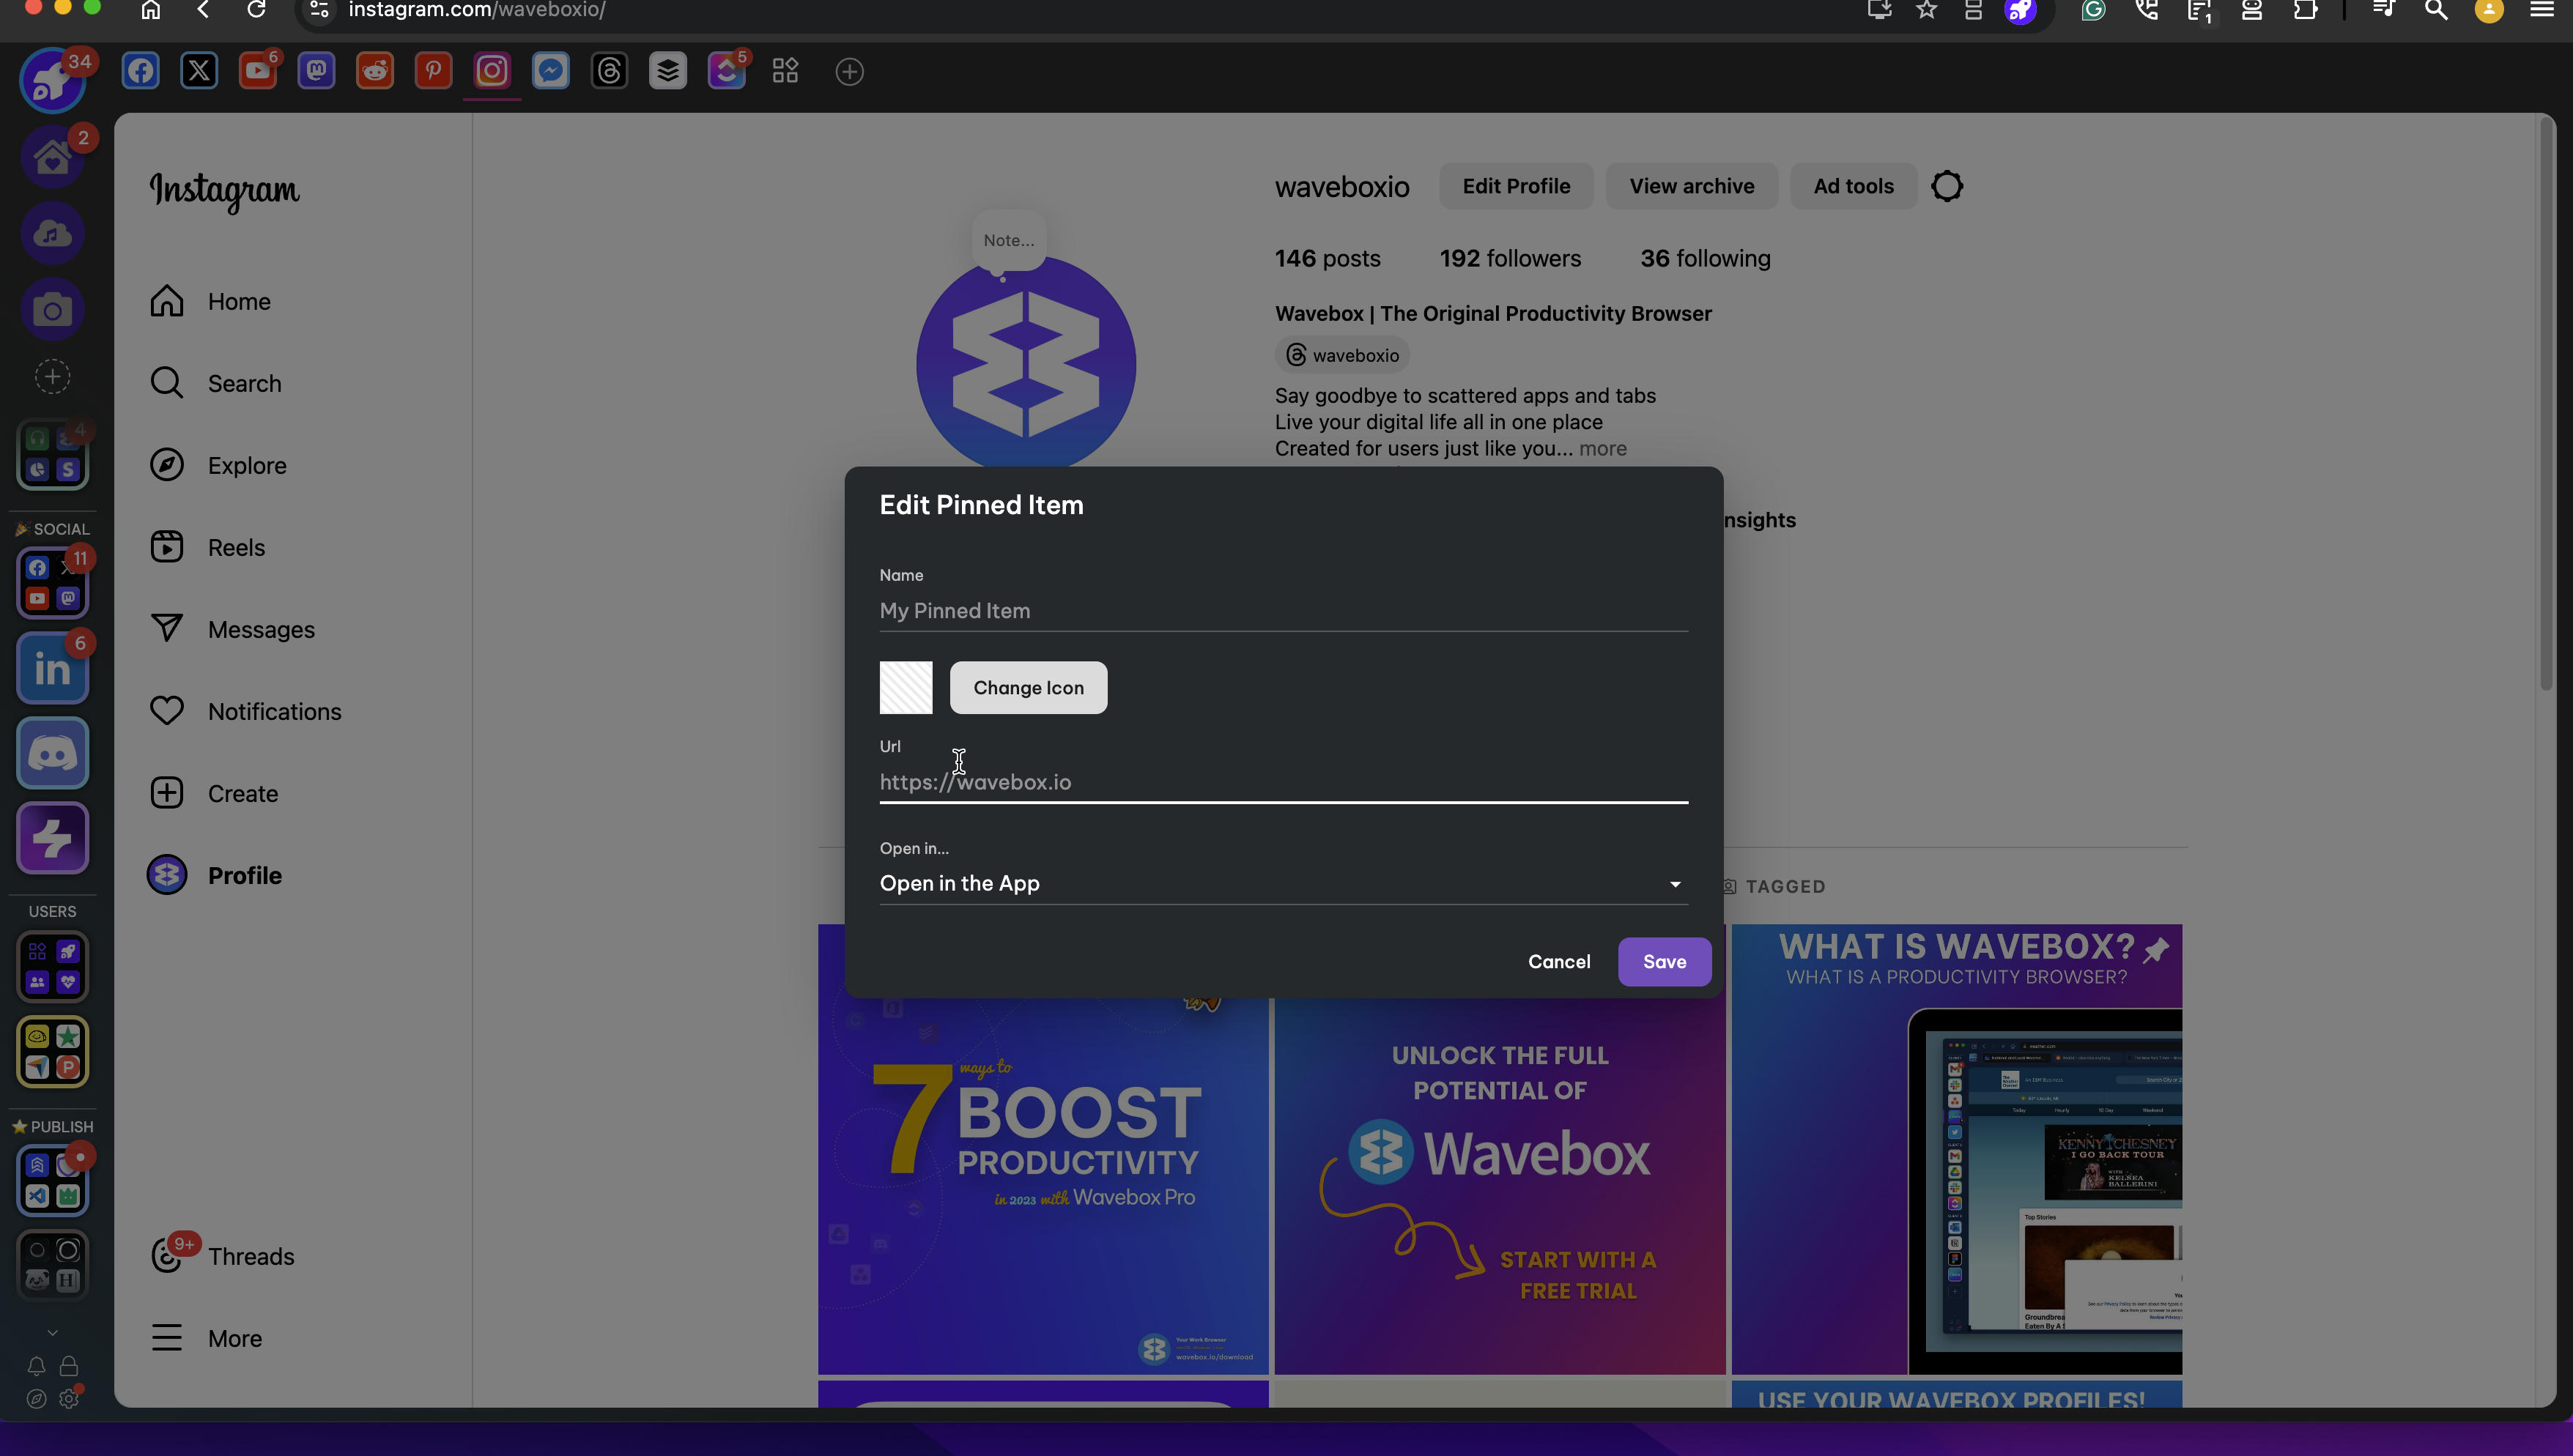Open the Pinterest app tab
2573x1456 pixels.
click(x=433, y=71)
